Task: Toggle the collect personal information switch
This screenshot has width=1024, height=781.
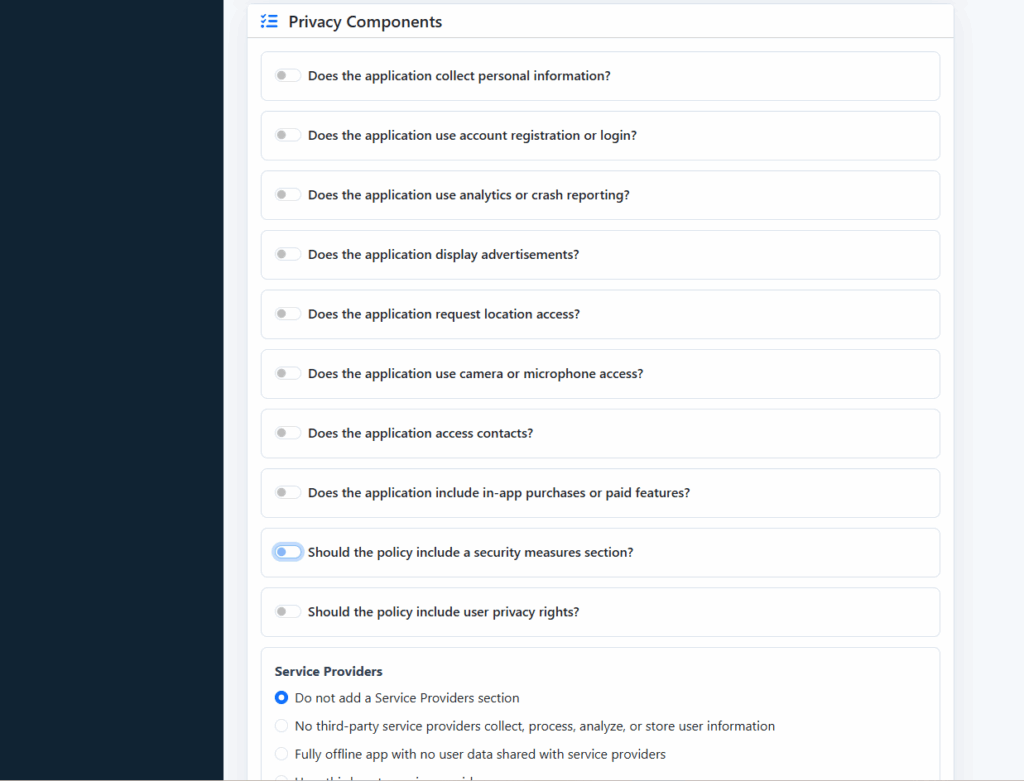Action: 287,76
